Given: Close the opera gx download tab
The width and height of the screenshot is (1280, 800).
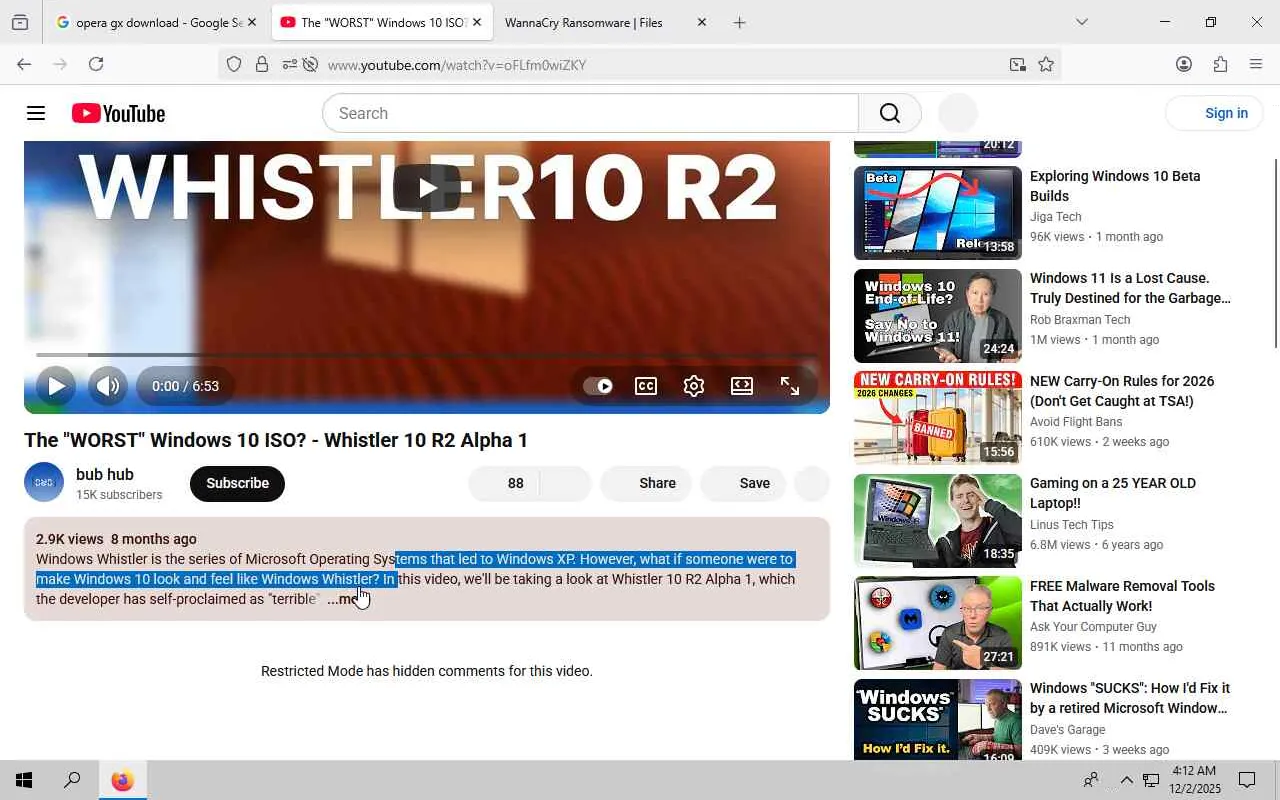Looking at the screenshot, I should [251, 22].
